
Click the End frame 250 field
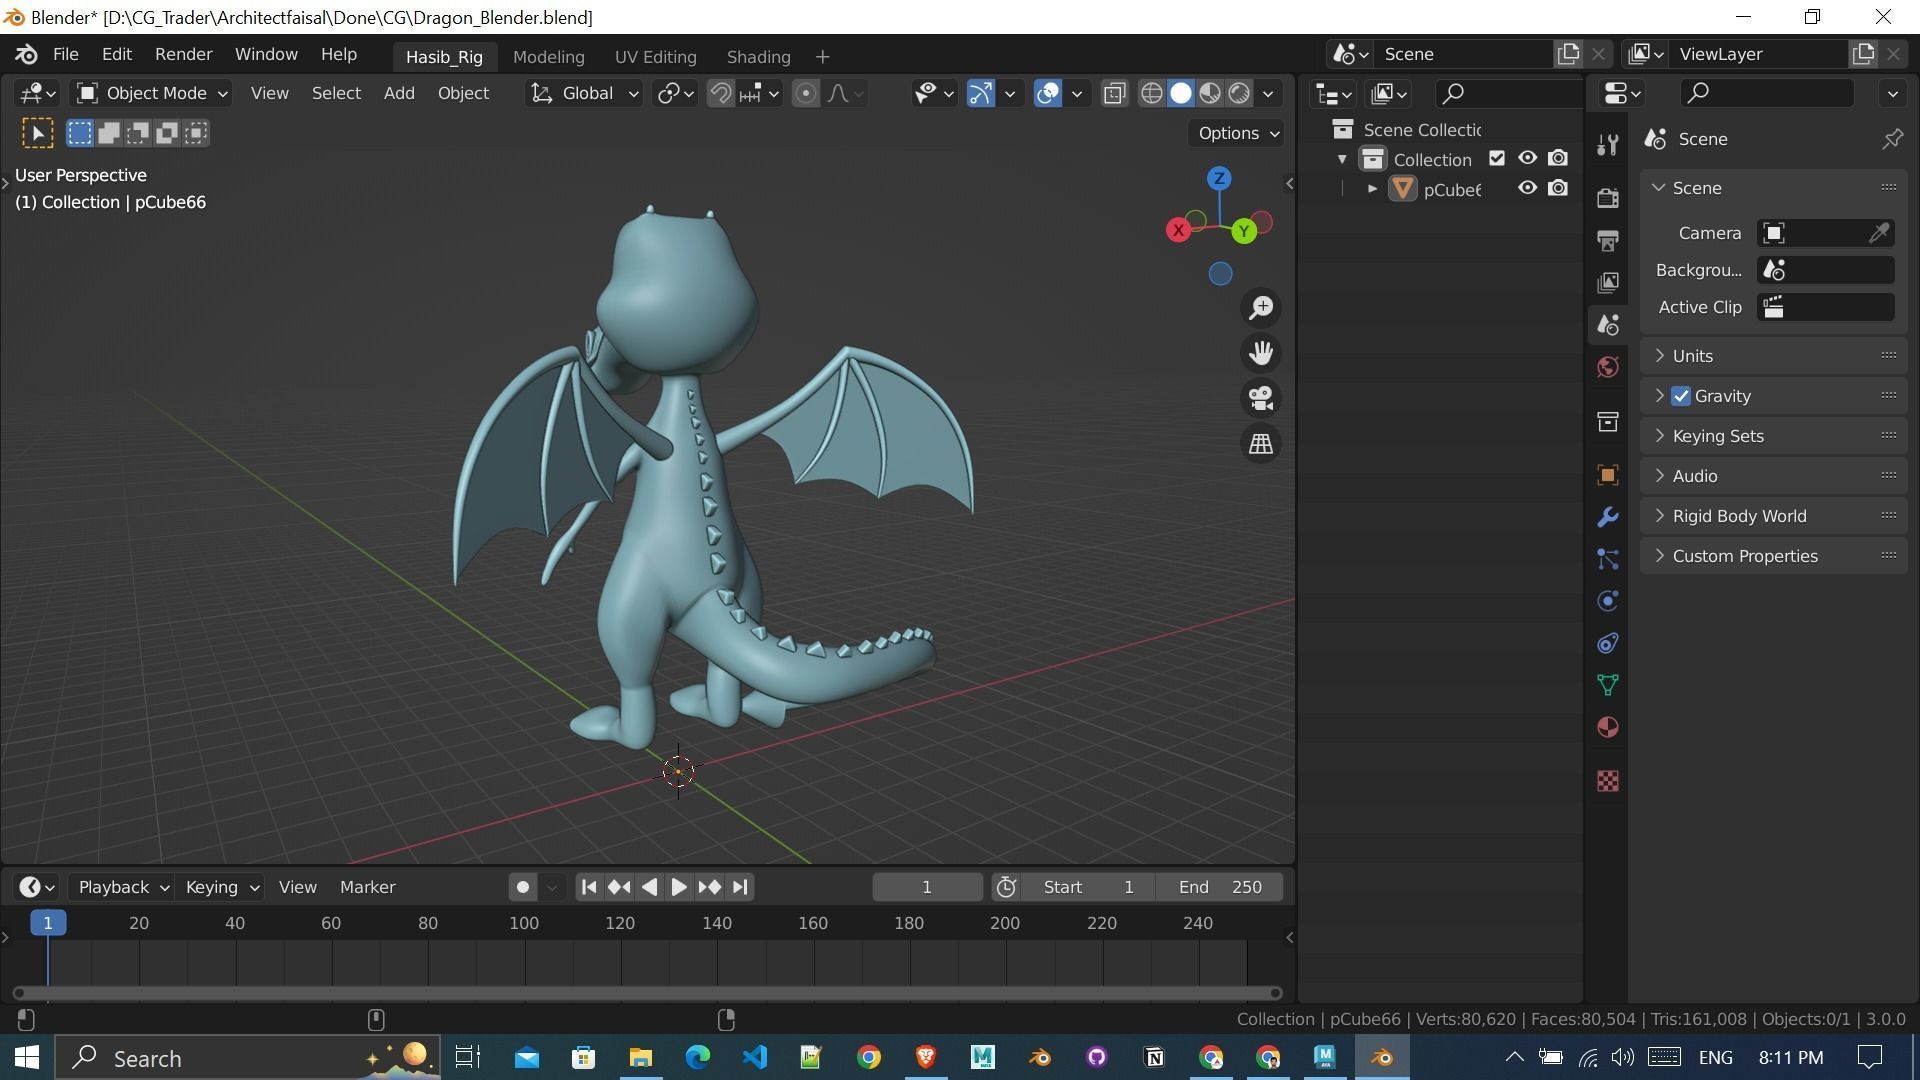tap(1219, 887)
